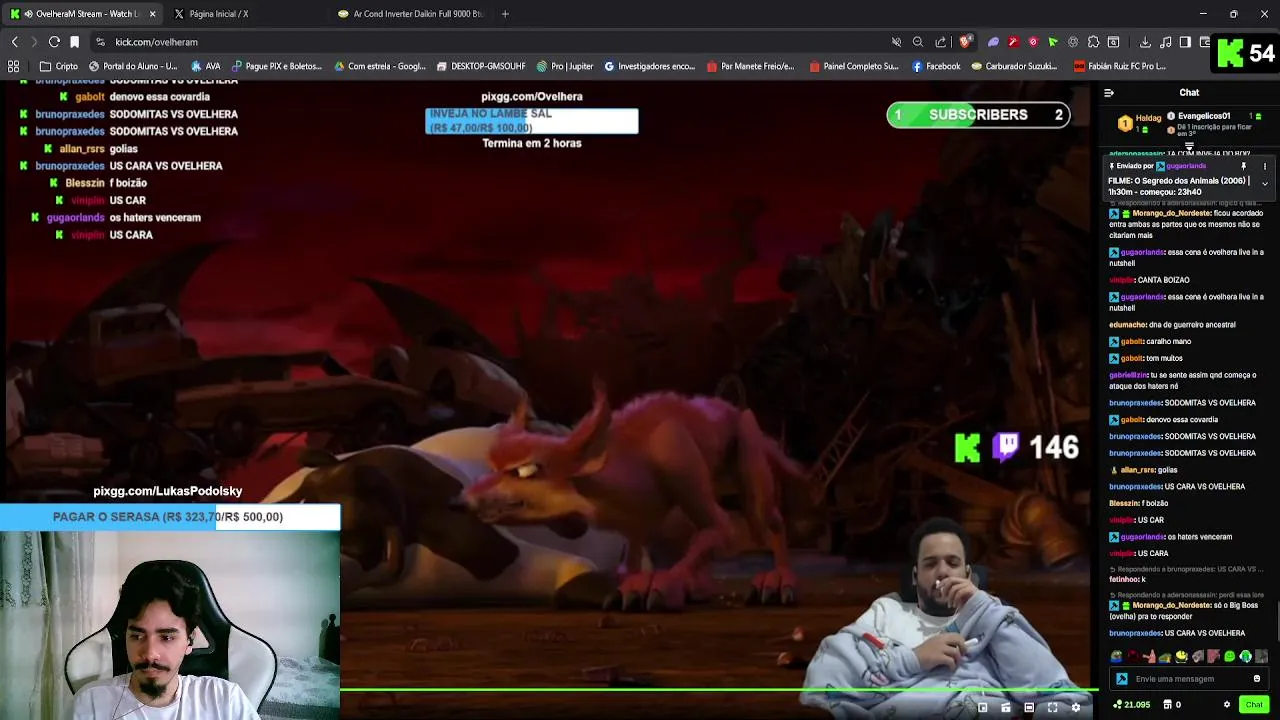This screenshot has width=1280, height=720.
Task: Open the pinned message three-dot menu
Action: coord(1264,166)
